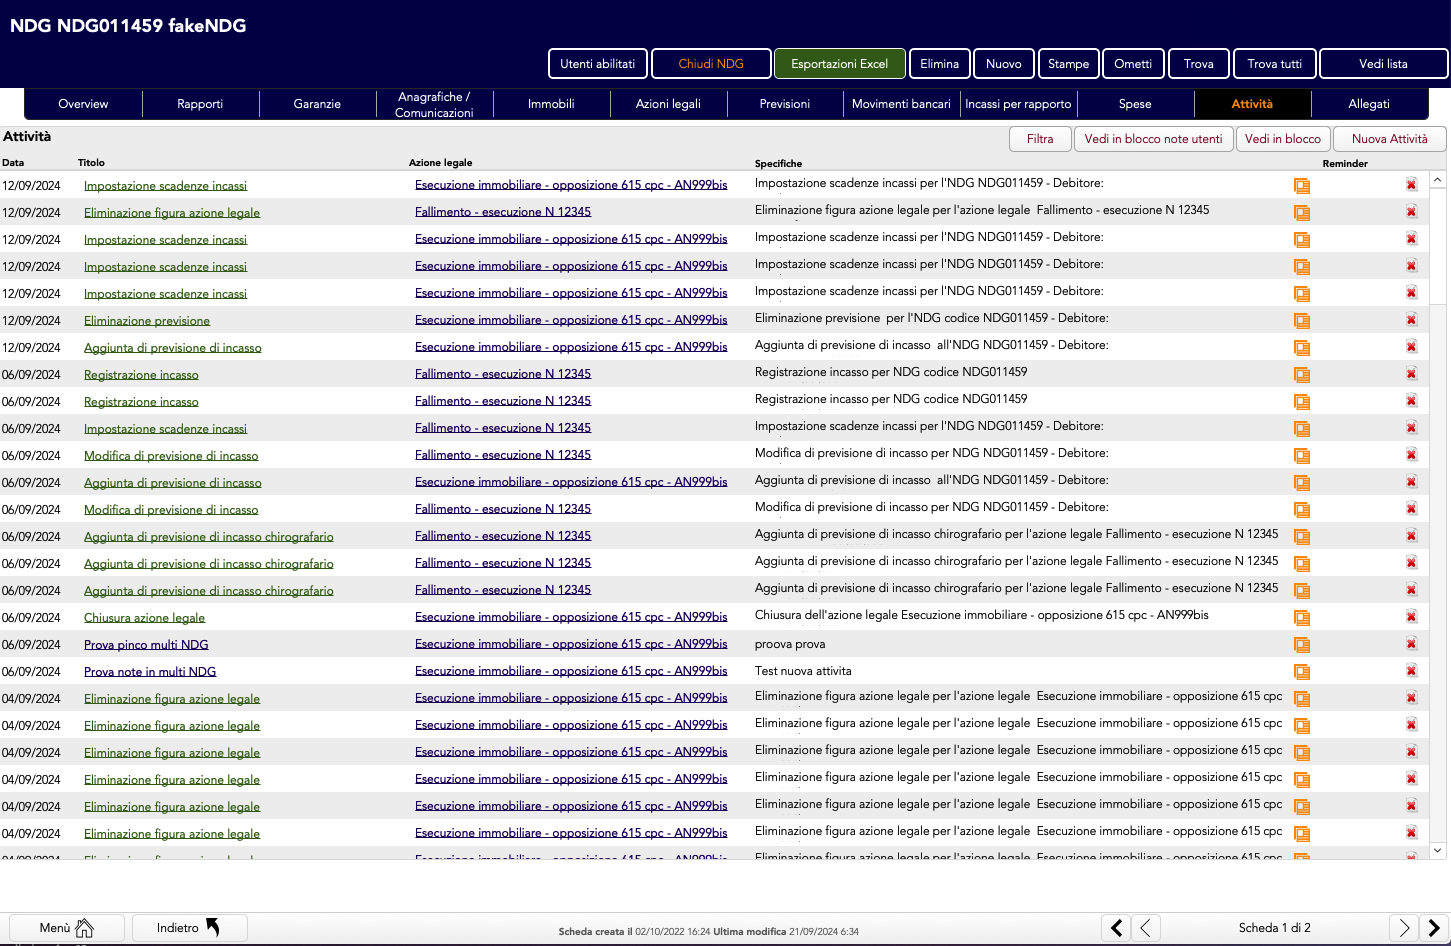This screenshot has width=1451, height=946.
Task: Delete the Prova note in multi NDG activity
Action: pyautogui.click(x=1411, y=671)
